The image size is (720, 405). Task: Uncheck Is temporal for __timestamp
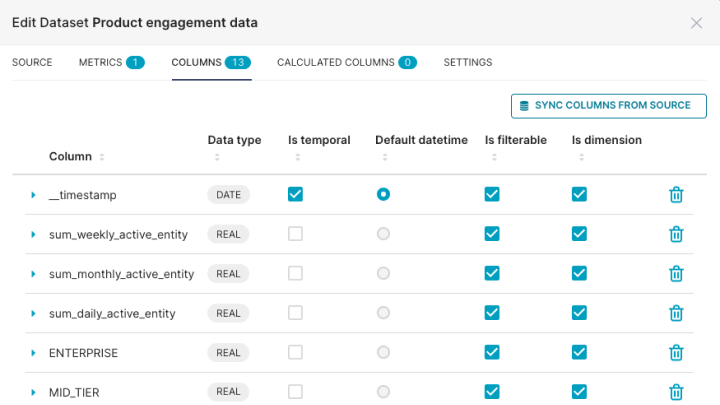[x=295, y=194]
